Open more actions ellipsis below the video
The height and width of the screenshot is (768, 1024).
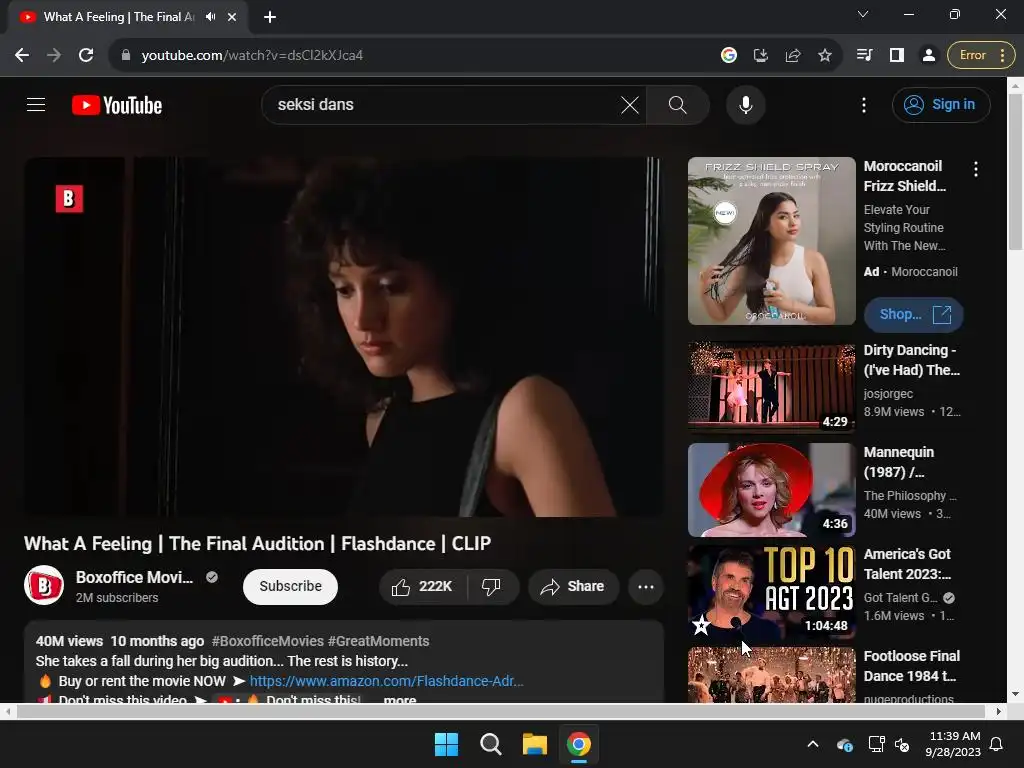646,586
